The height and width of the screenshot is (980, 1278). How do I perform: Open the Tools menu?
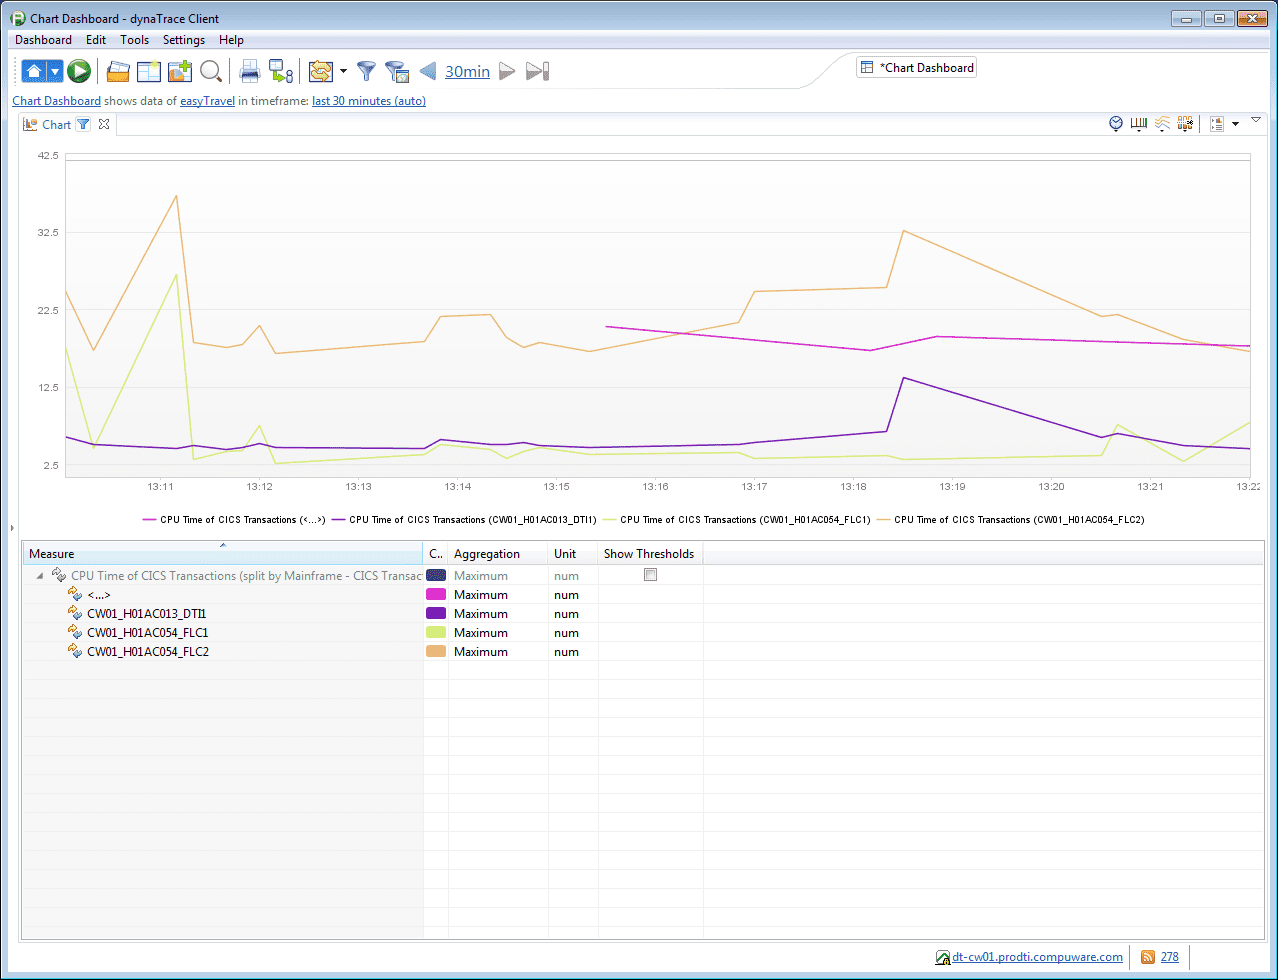point(134,40)
